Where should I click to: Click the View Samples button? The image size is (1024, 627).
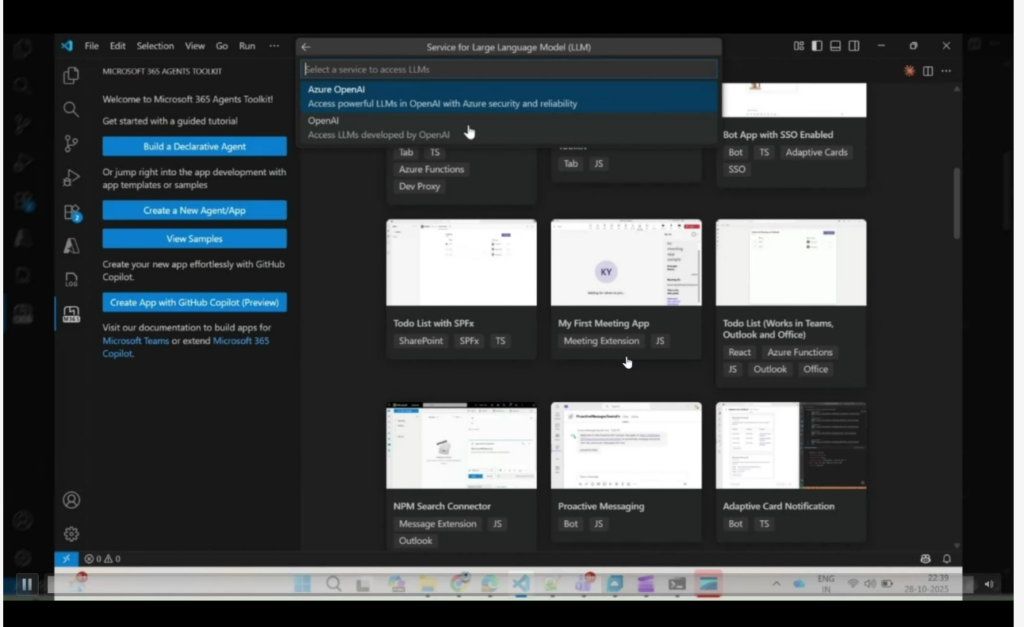pos(194,239)
